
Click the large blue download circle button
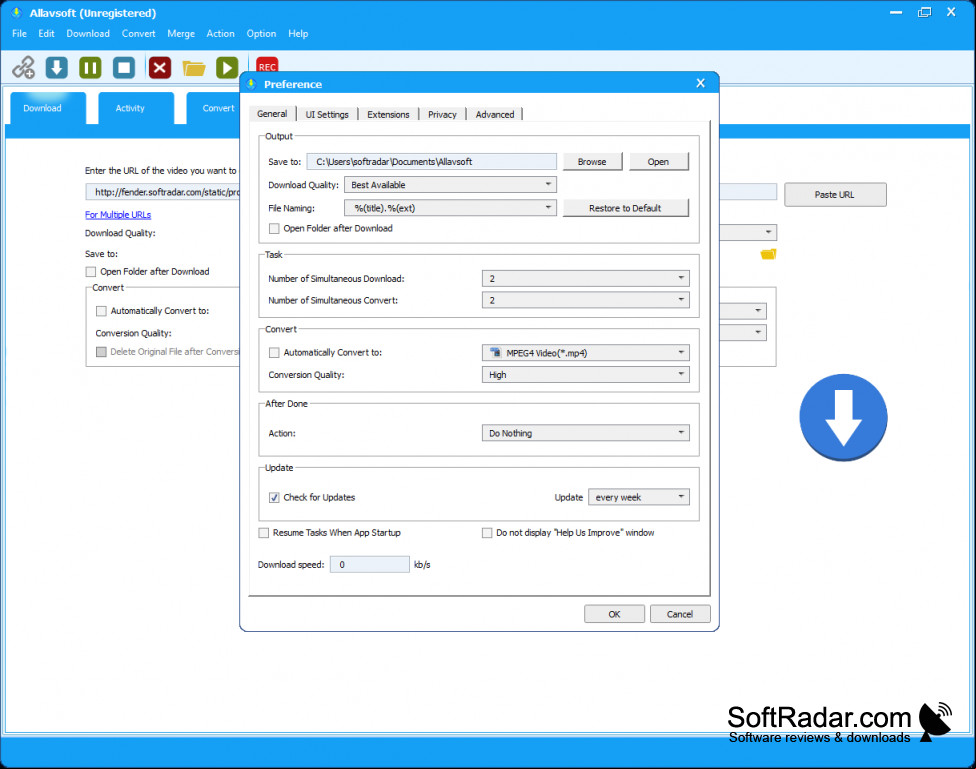(x=843, y=417)
